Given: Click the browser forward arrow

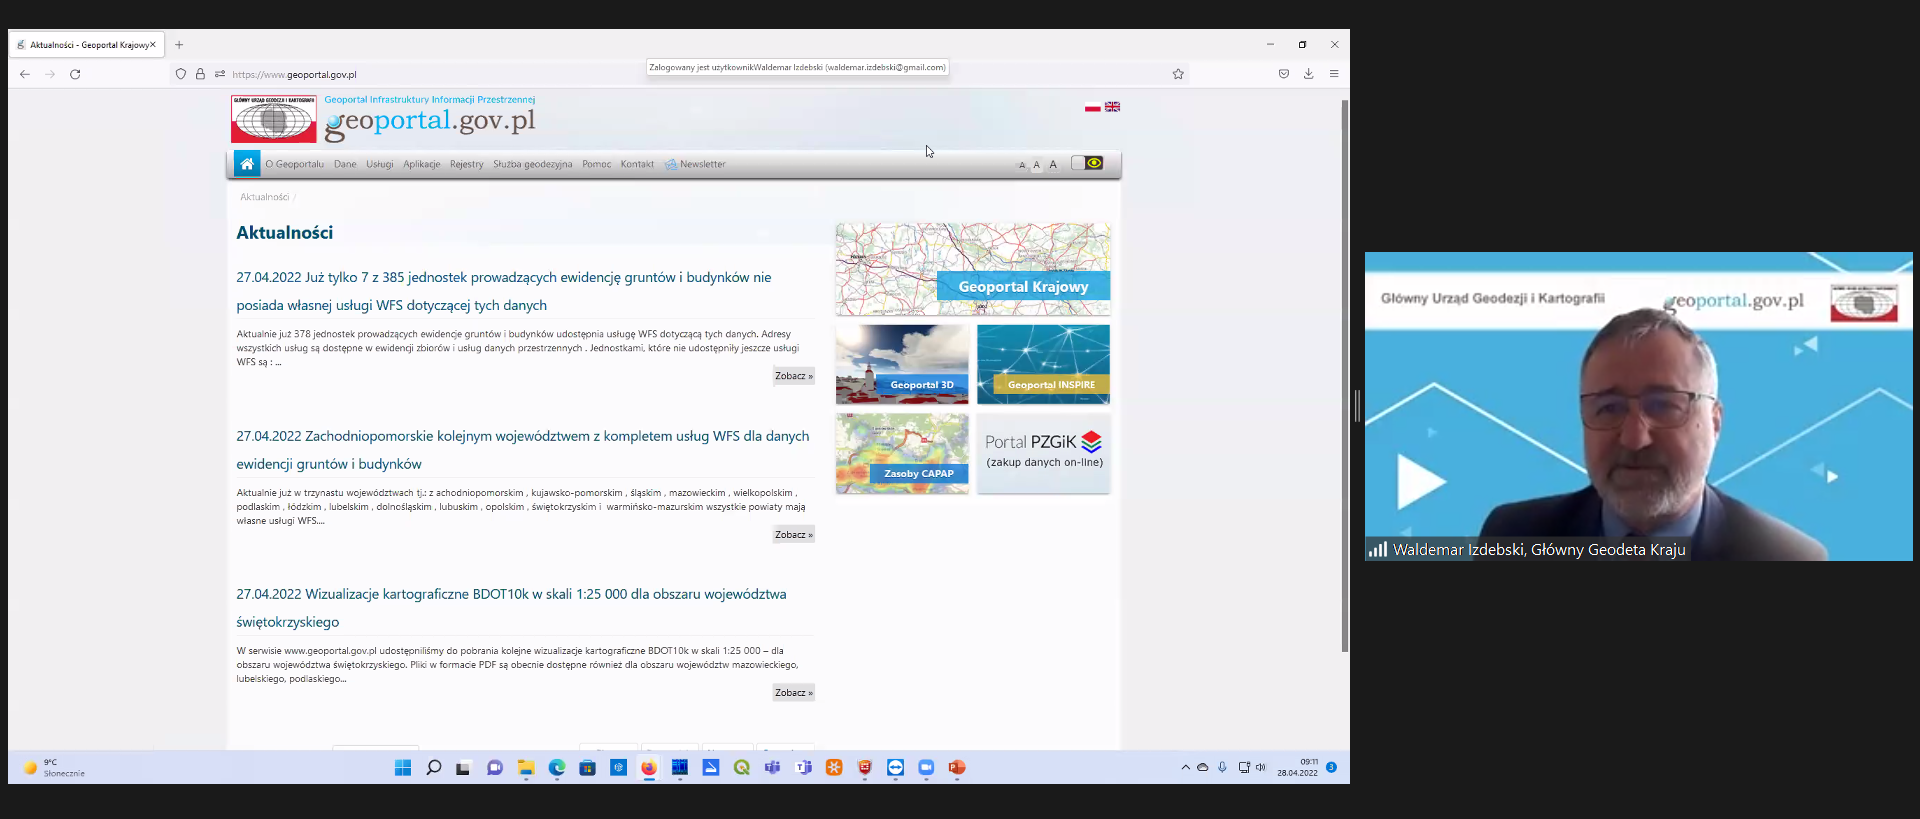Looking at the screenshot, I should (50, 74).
